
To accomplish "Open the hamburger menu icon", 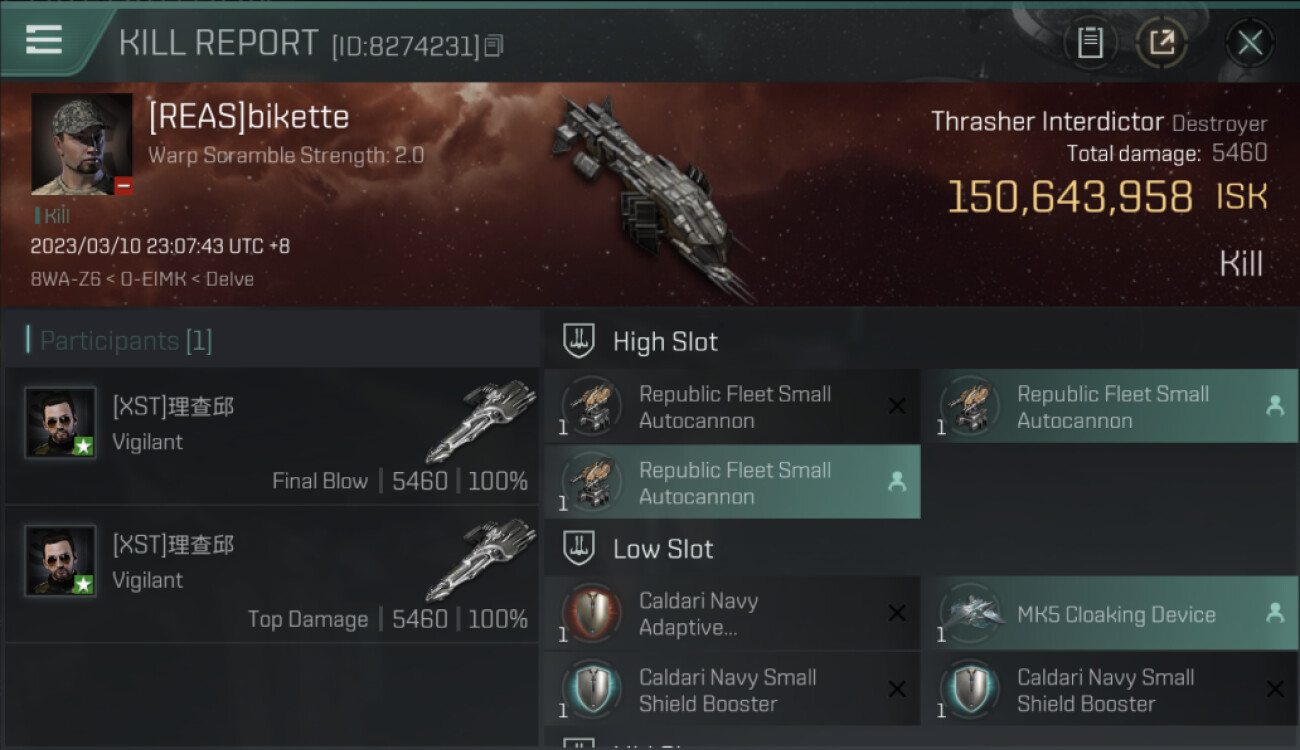I will [x=44, y=40].
